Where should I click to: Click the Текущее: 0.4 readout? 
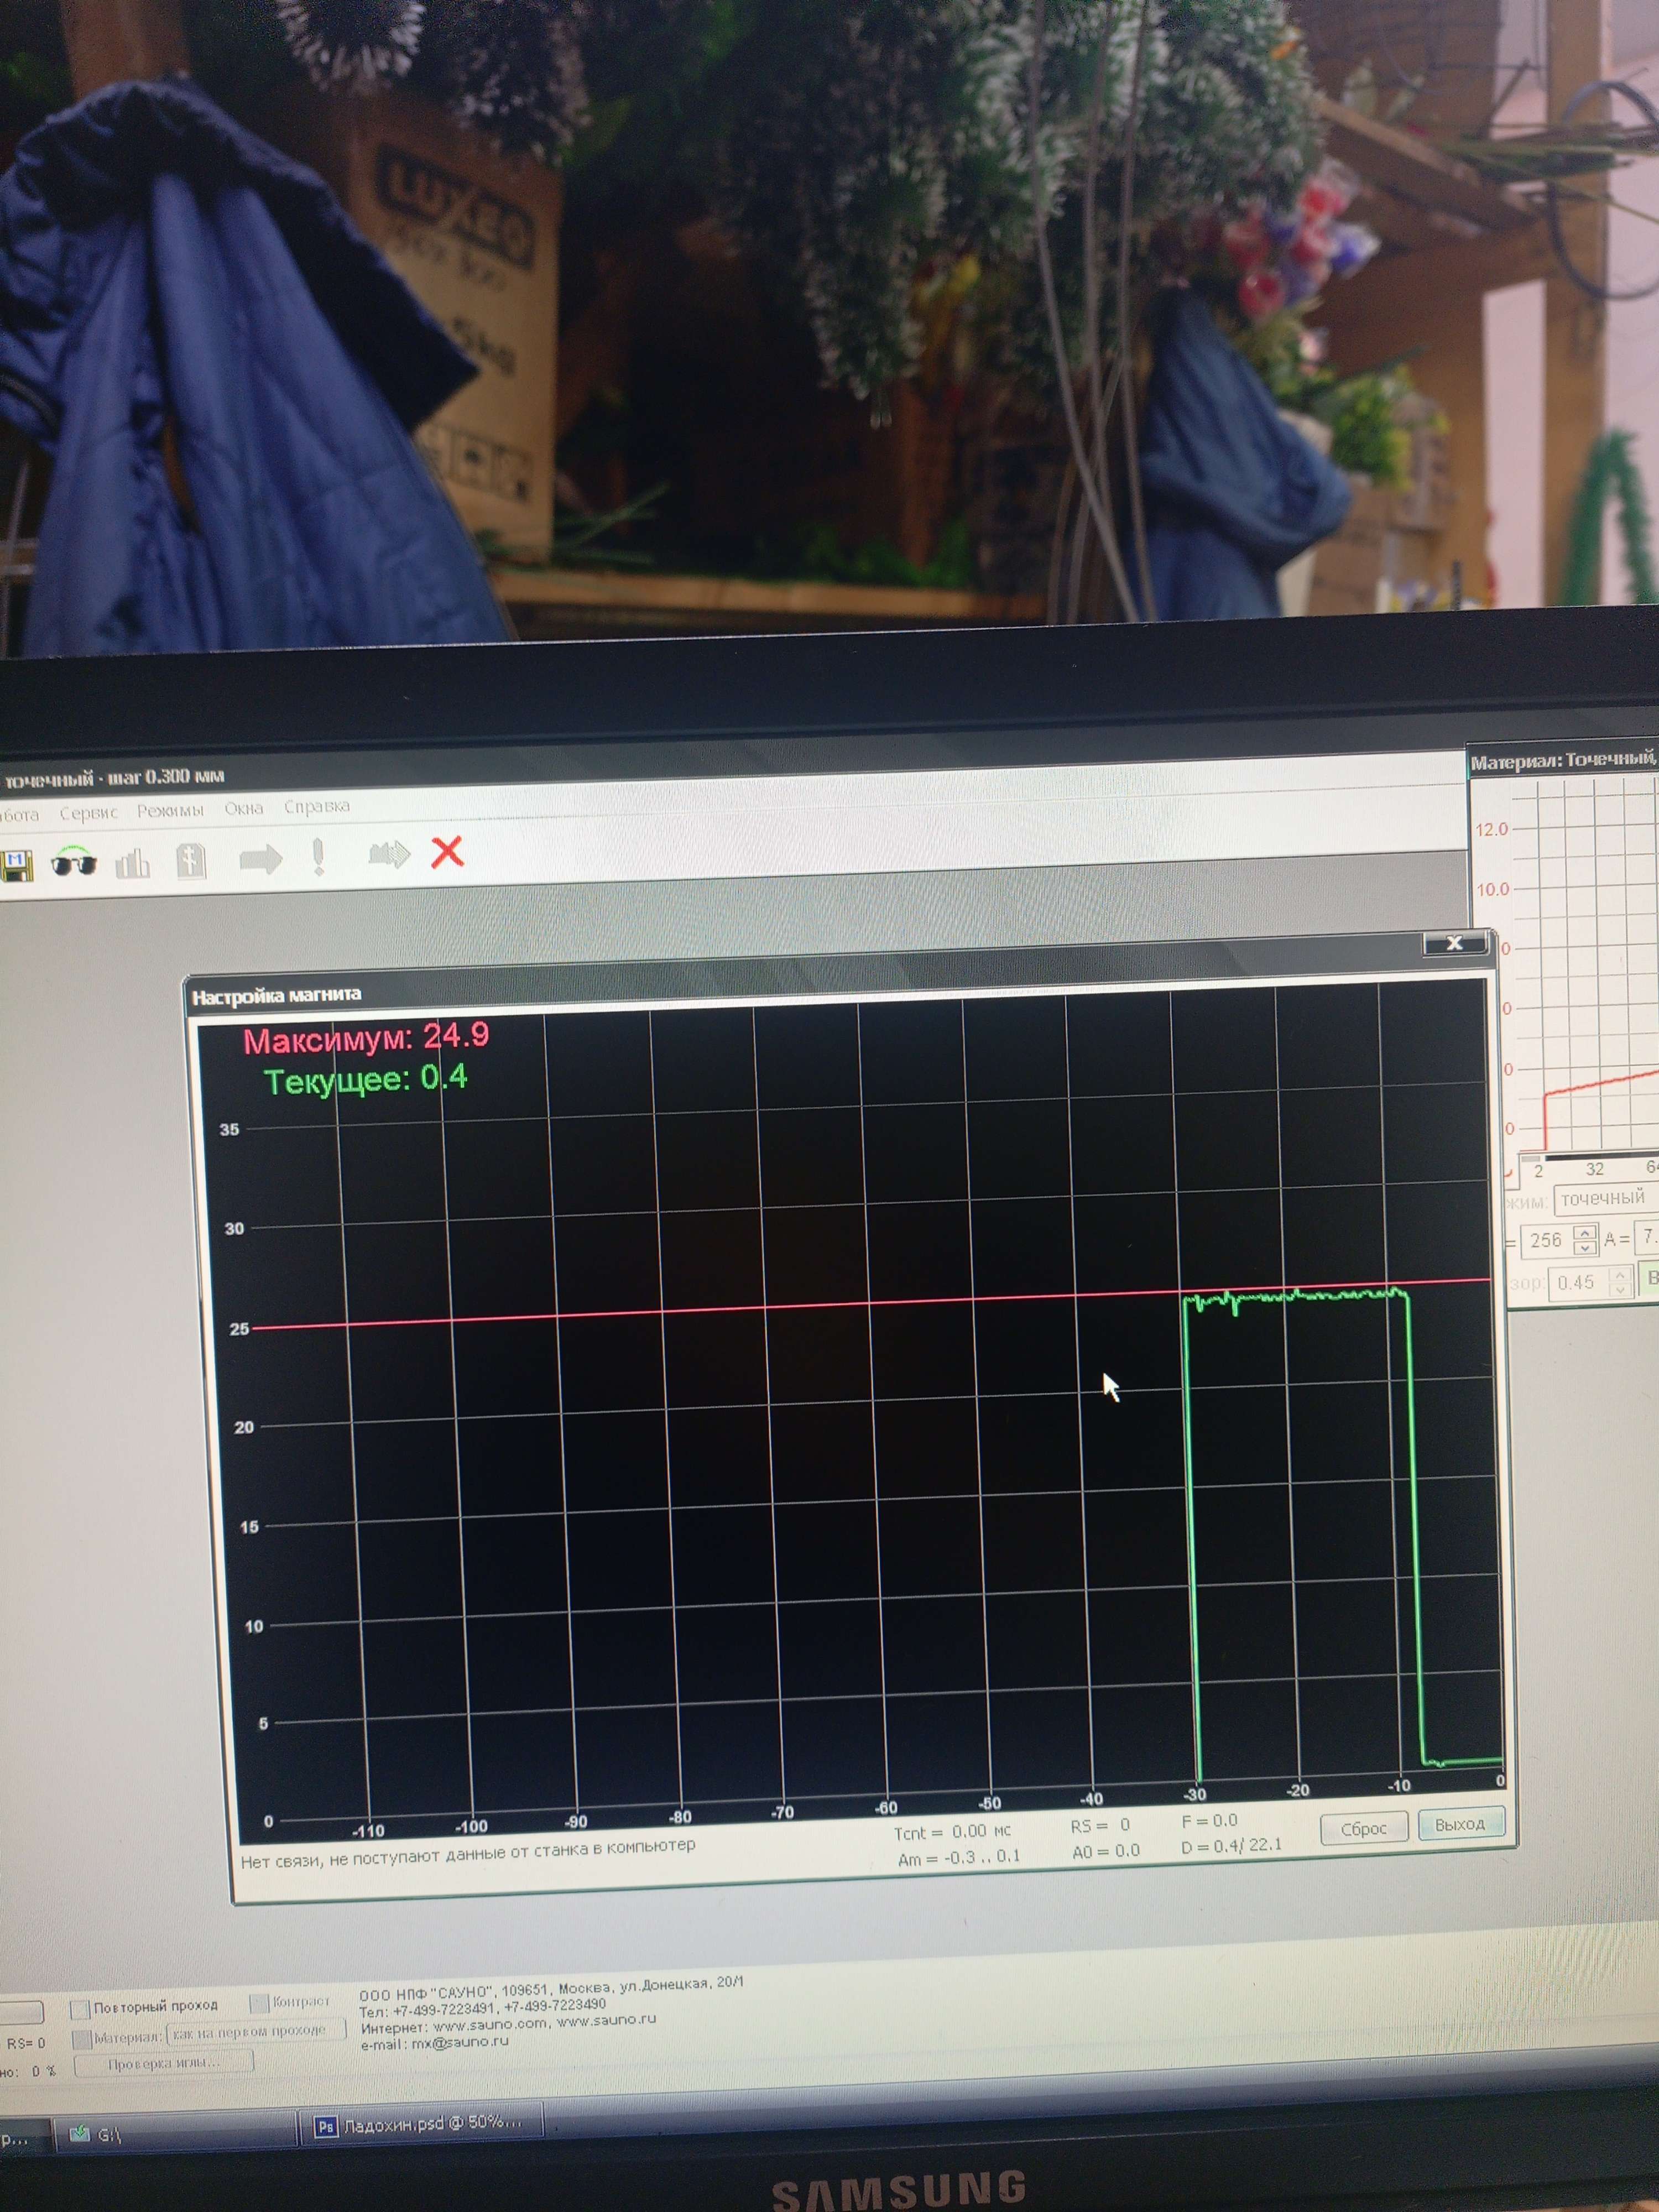click(x=366, y=1080)
